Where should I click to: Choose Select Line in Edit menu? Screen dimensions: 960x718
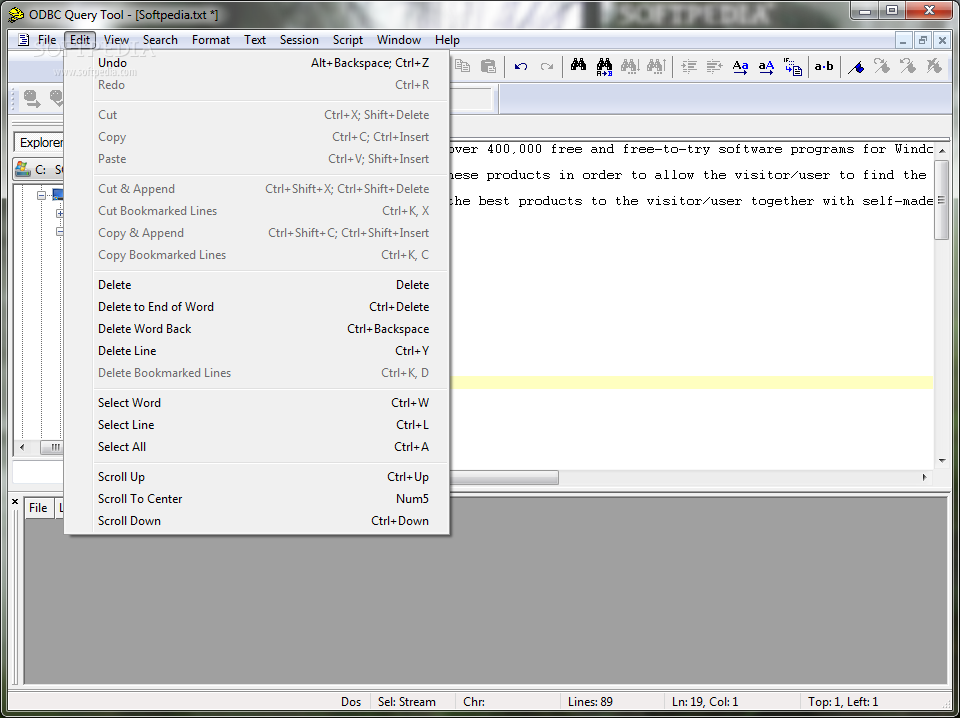click(257, 425)
